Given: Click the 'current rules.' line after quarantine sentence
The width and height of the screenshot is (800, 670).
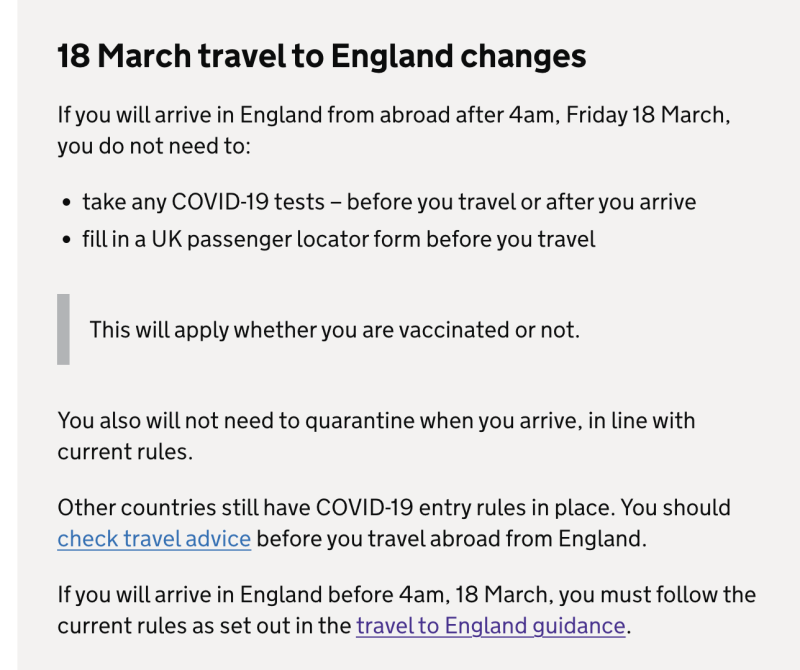Looking at the screenshot, I should pos(125,452).
